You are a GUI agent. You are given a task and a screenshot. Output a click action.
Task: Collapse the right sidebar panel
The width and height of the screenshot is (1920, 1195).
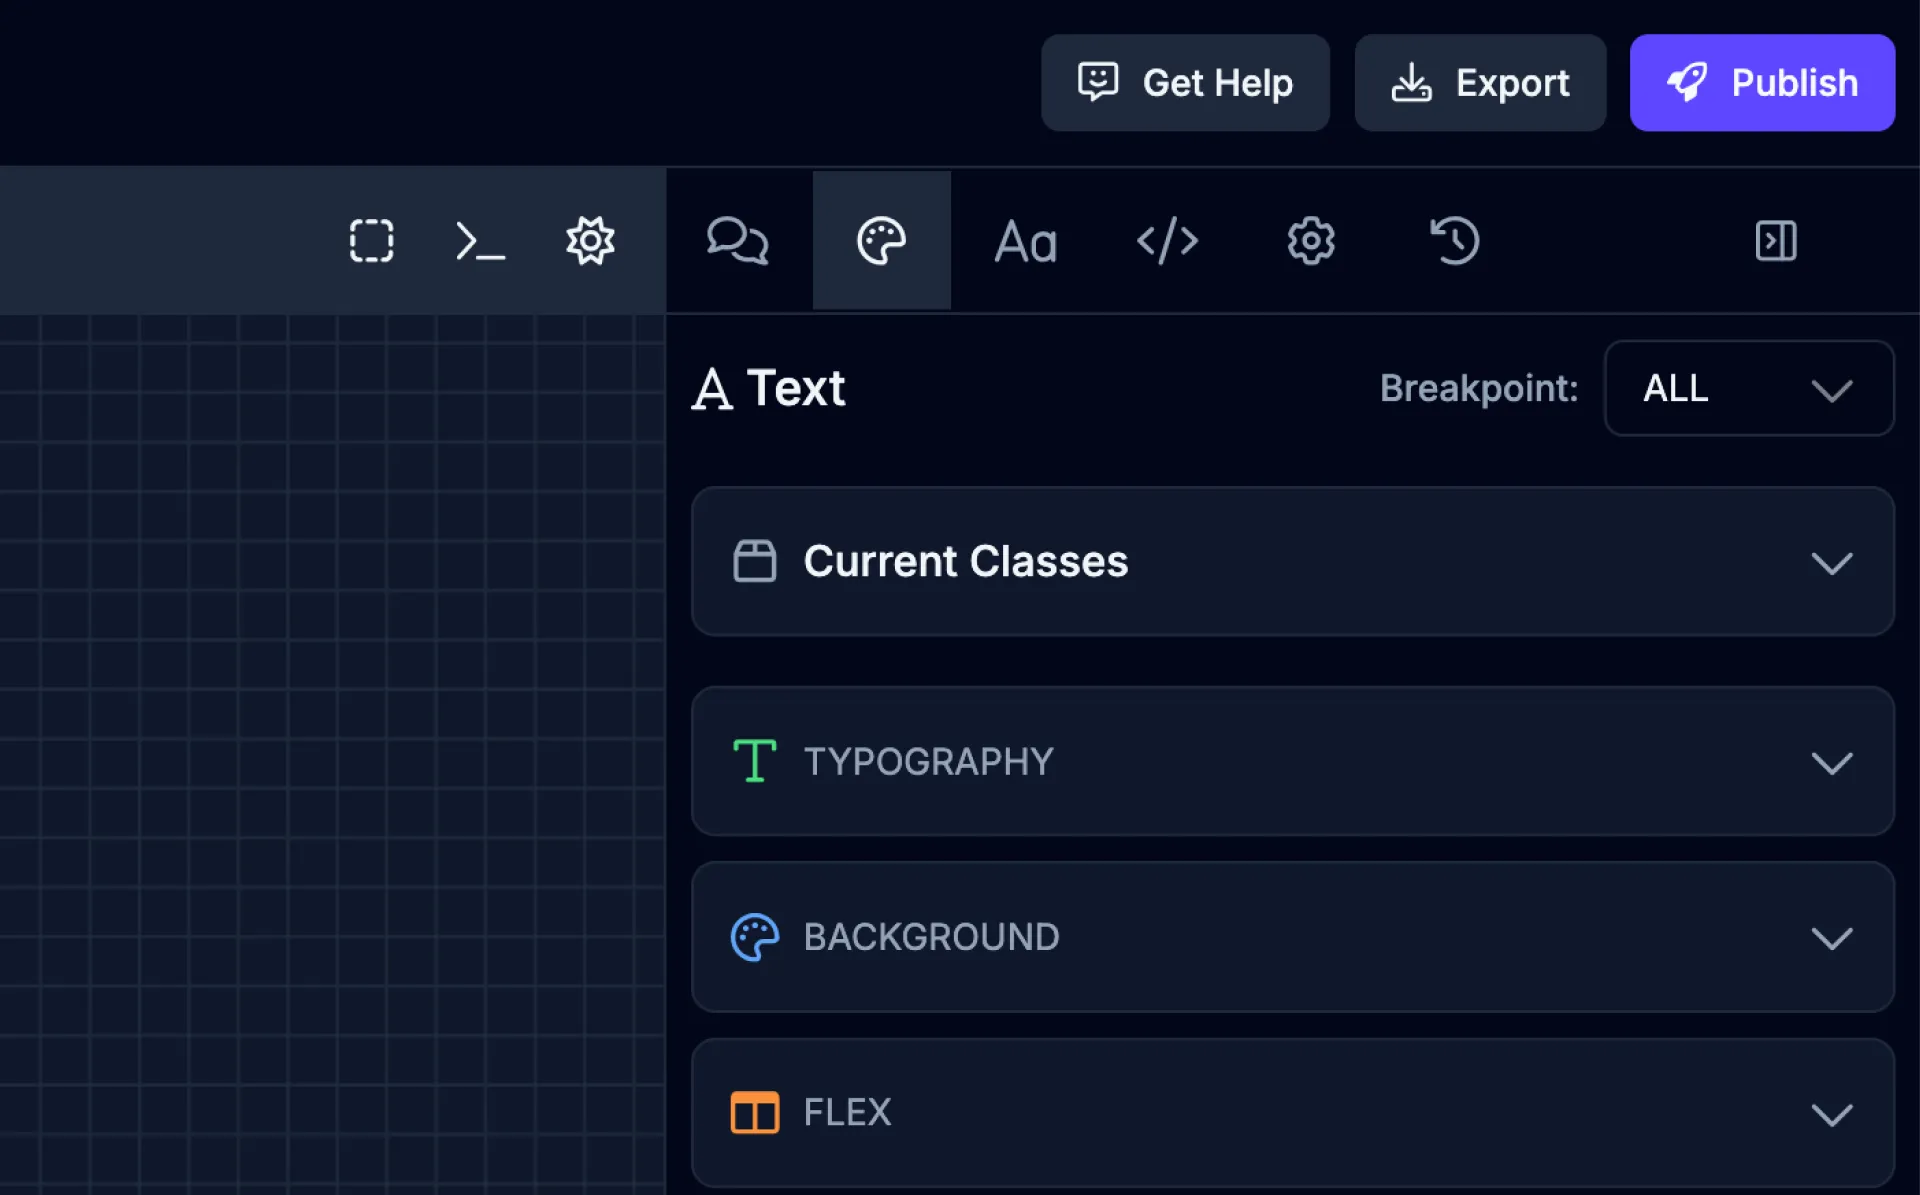(x=1776, y=241)
